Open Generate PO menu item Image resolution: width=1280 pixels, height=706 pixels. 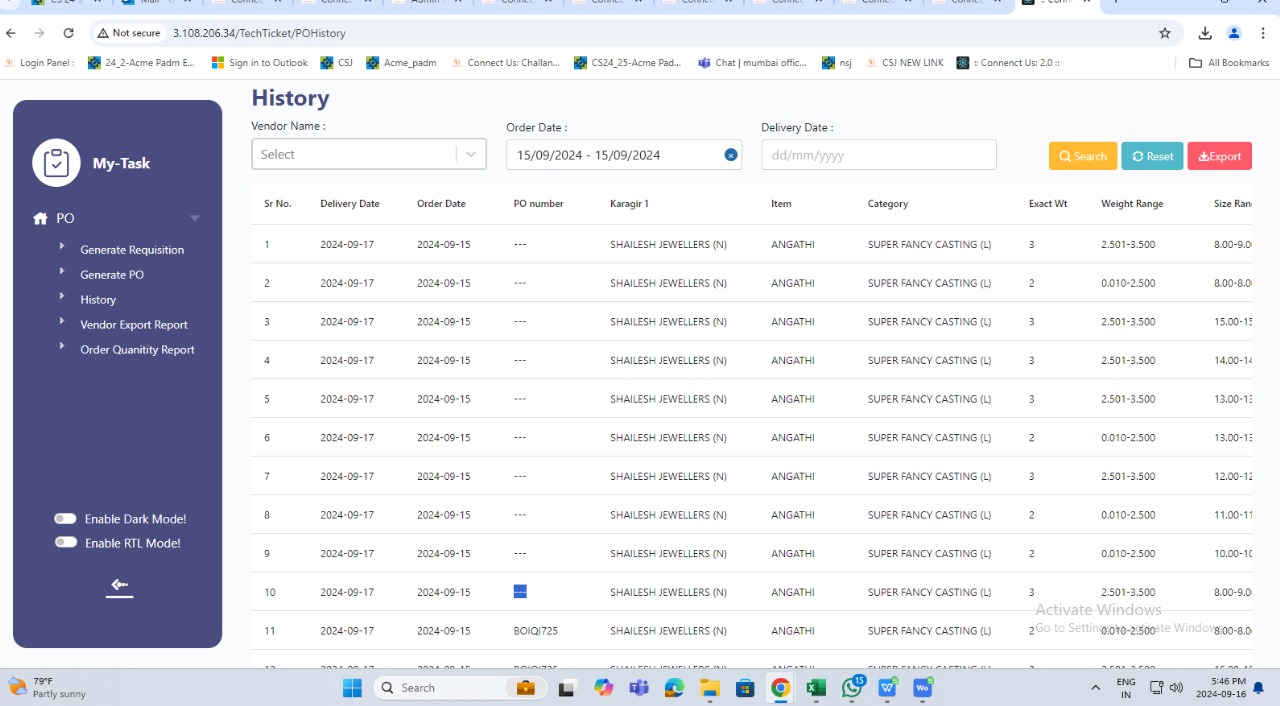pyautogui.click(x=112, y=275)
